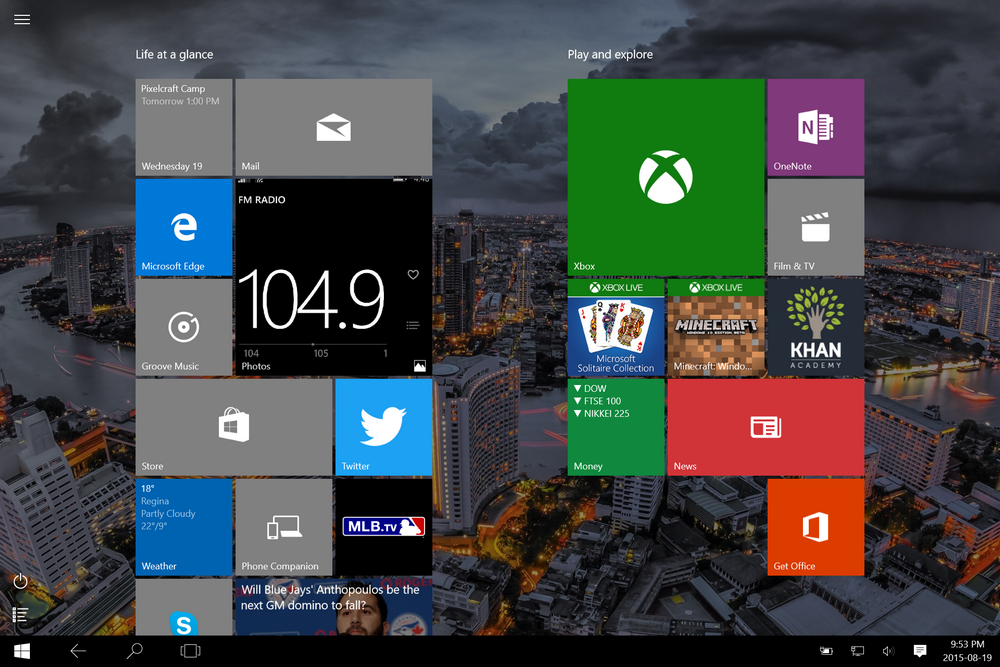Open the network icon in system tray
Image resolution: width=1000 pixels, height=667 pixels.
857,651
